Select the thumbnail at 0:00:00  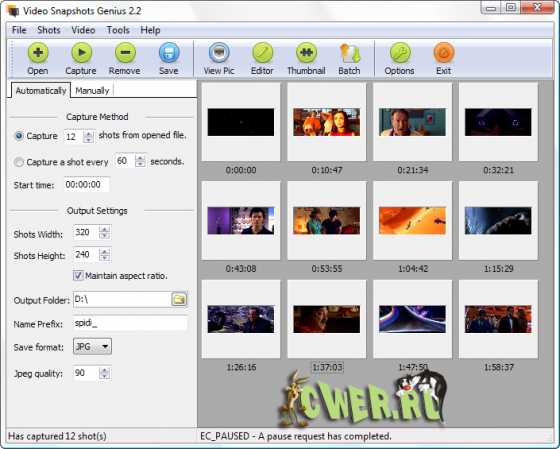[x=241, y=122]
